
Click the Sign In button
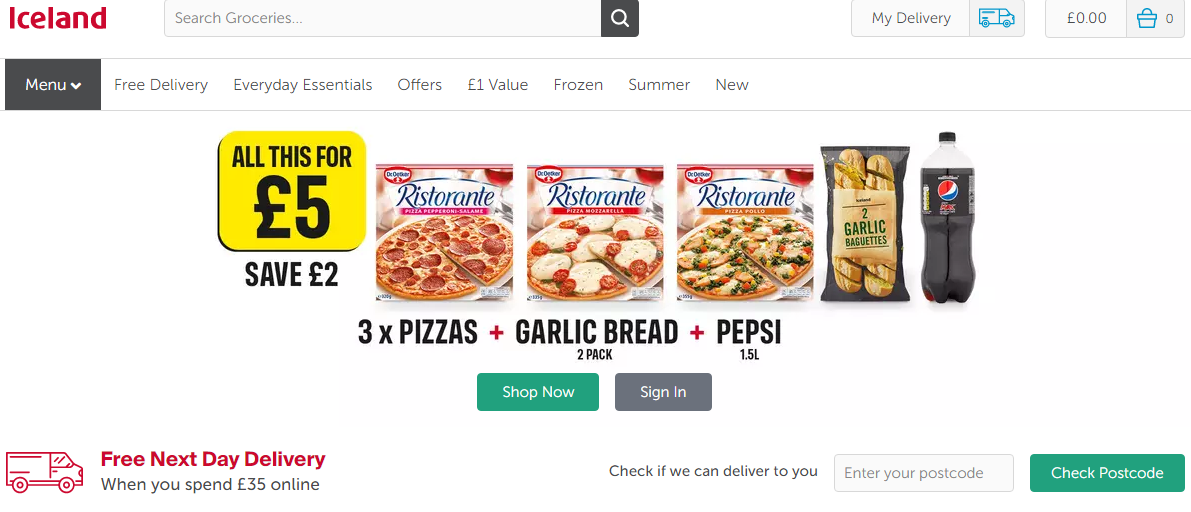663,392
